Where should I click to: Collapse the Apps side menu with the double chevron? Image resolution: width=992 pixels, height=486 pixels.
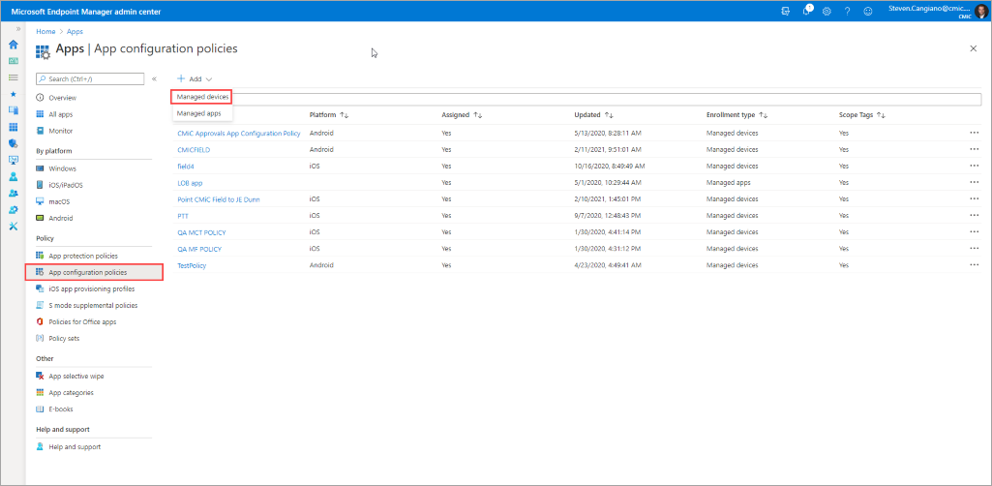(x=154, y=79)
